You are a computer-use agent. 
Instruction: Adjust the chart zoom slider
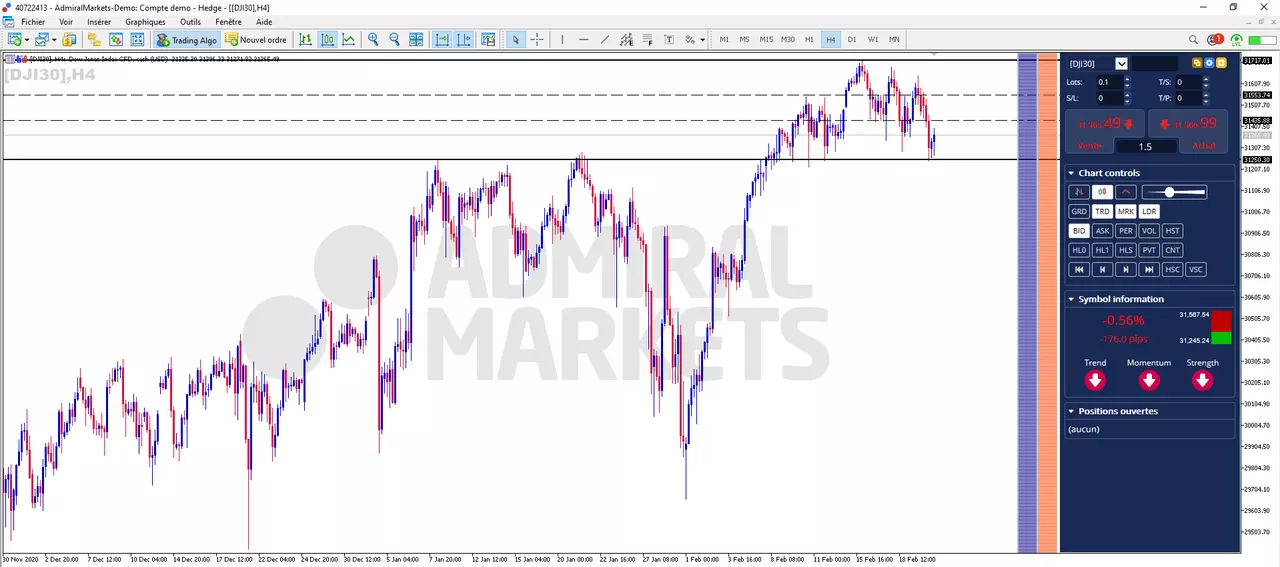[x=1175, y=192]
